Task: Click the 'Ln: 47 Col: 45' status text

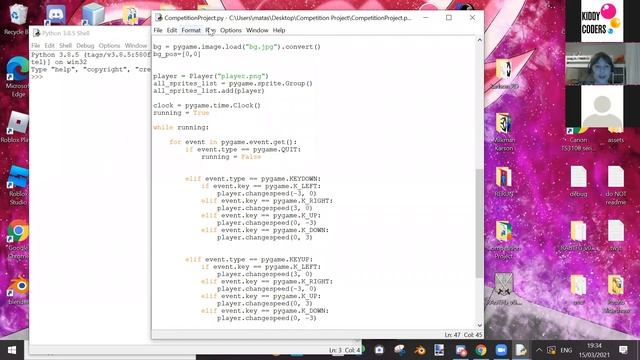Action: 463,335
